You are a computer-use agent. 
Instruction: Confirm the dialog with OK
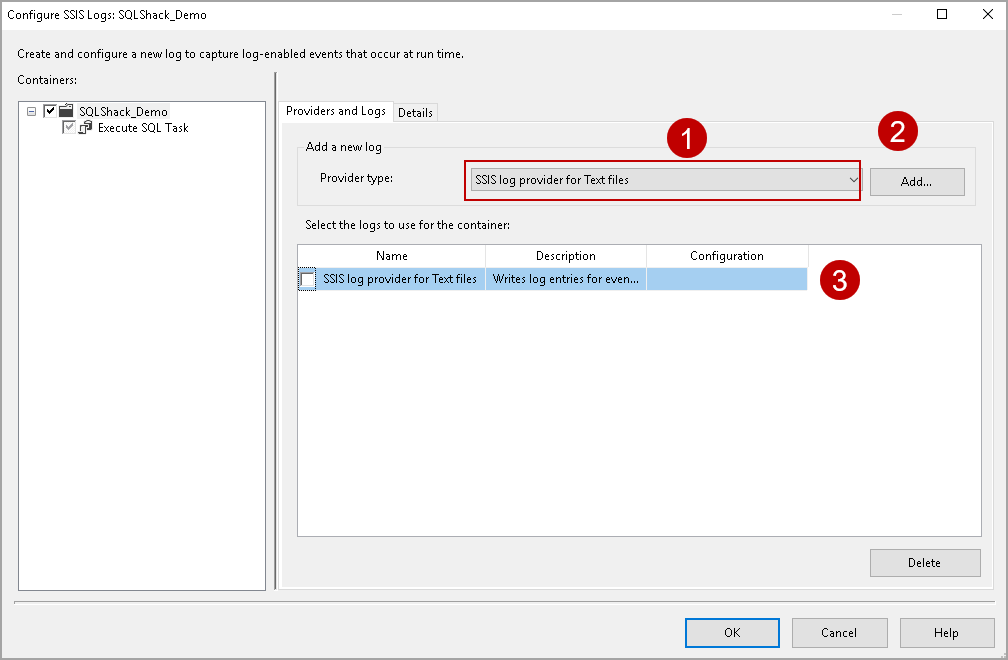(732, 632)
